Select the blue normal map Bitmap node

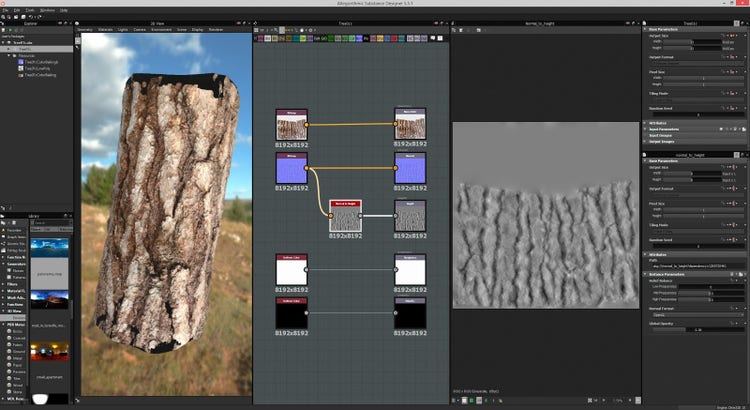coord(291,169)
